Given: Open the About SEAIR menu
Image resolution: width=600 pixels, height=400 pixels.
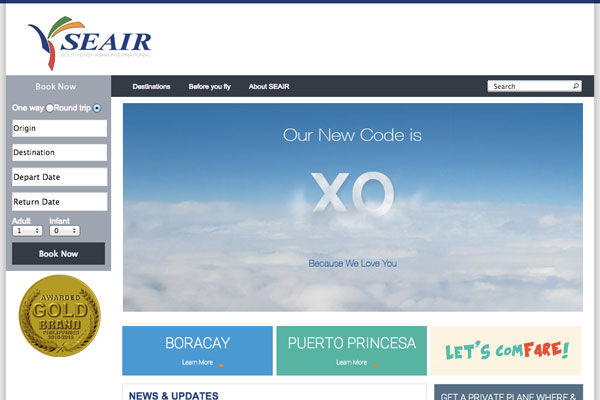Looking at the screenshot, I should tap(269, 87).
